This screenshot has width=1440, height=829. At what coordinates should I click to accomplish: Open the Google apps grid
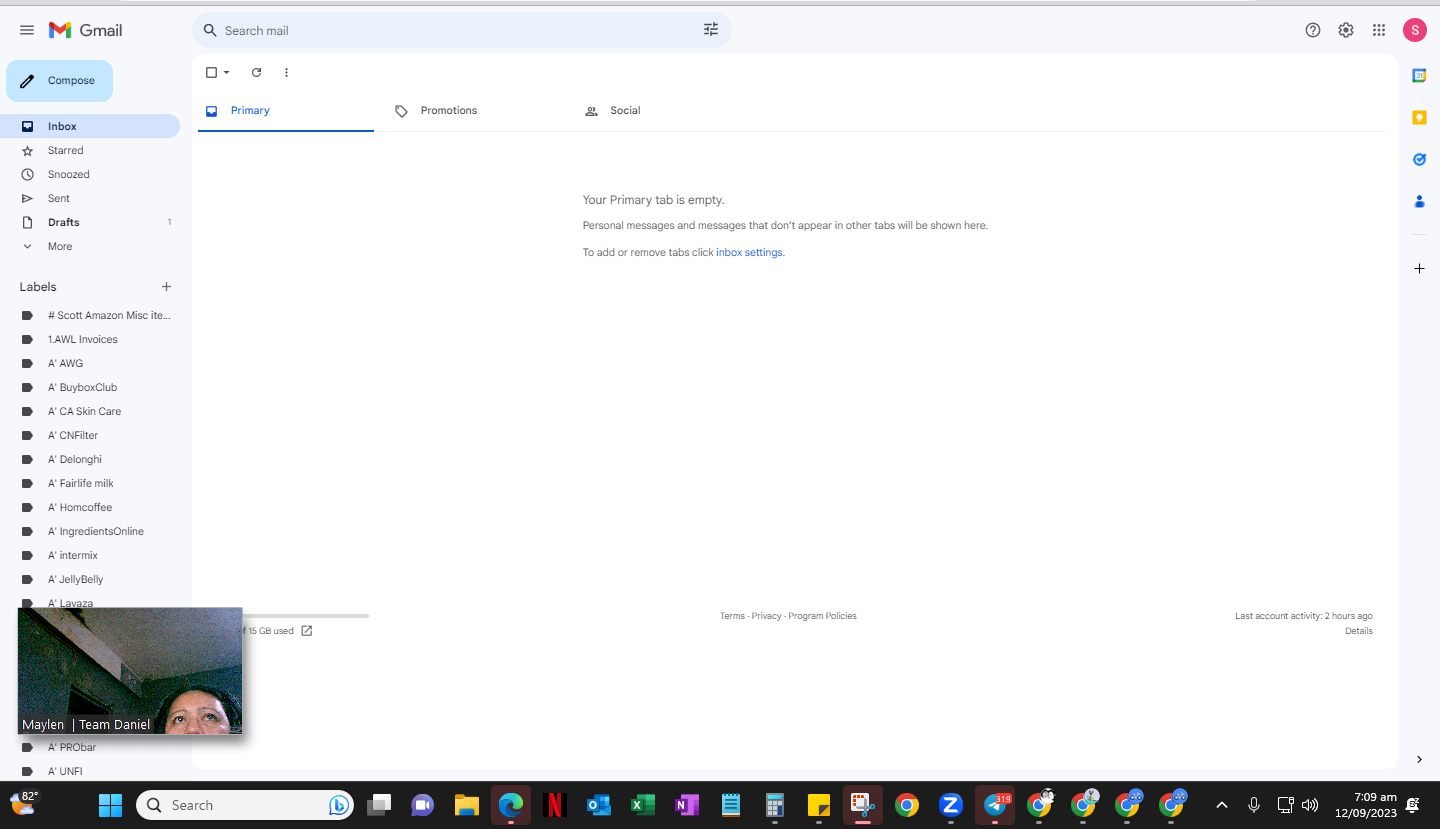(1379, 30)
